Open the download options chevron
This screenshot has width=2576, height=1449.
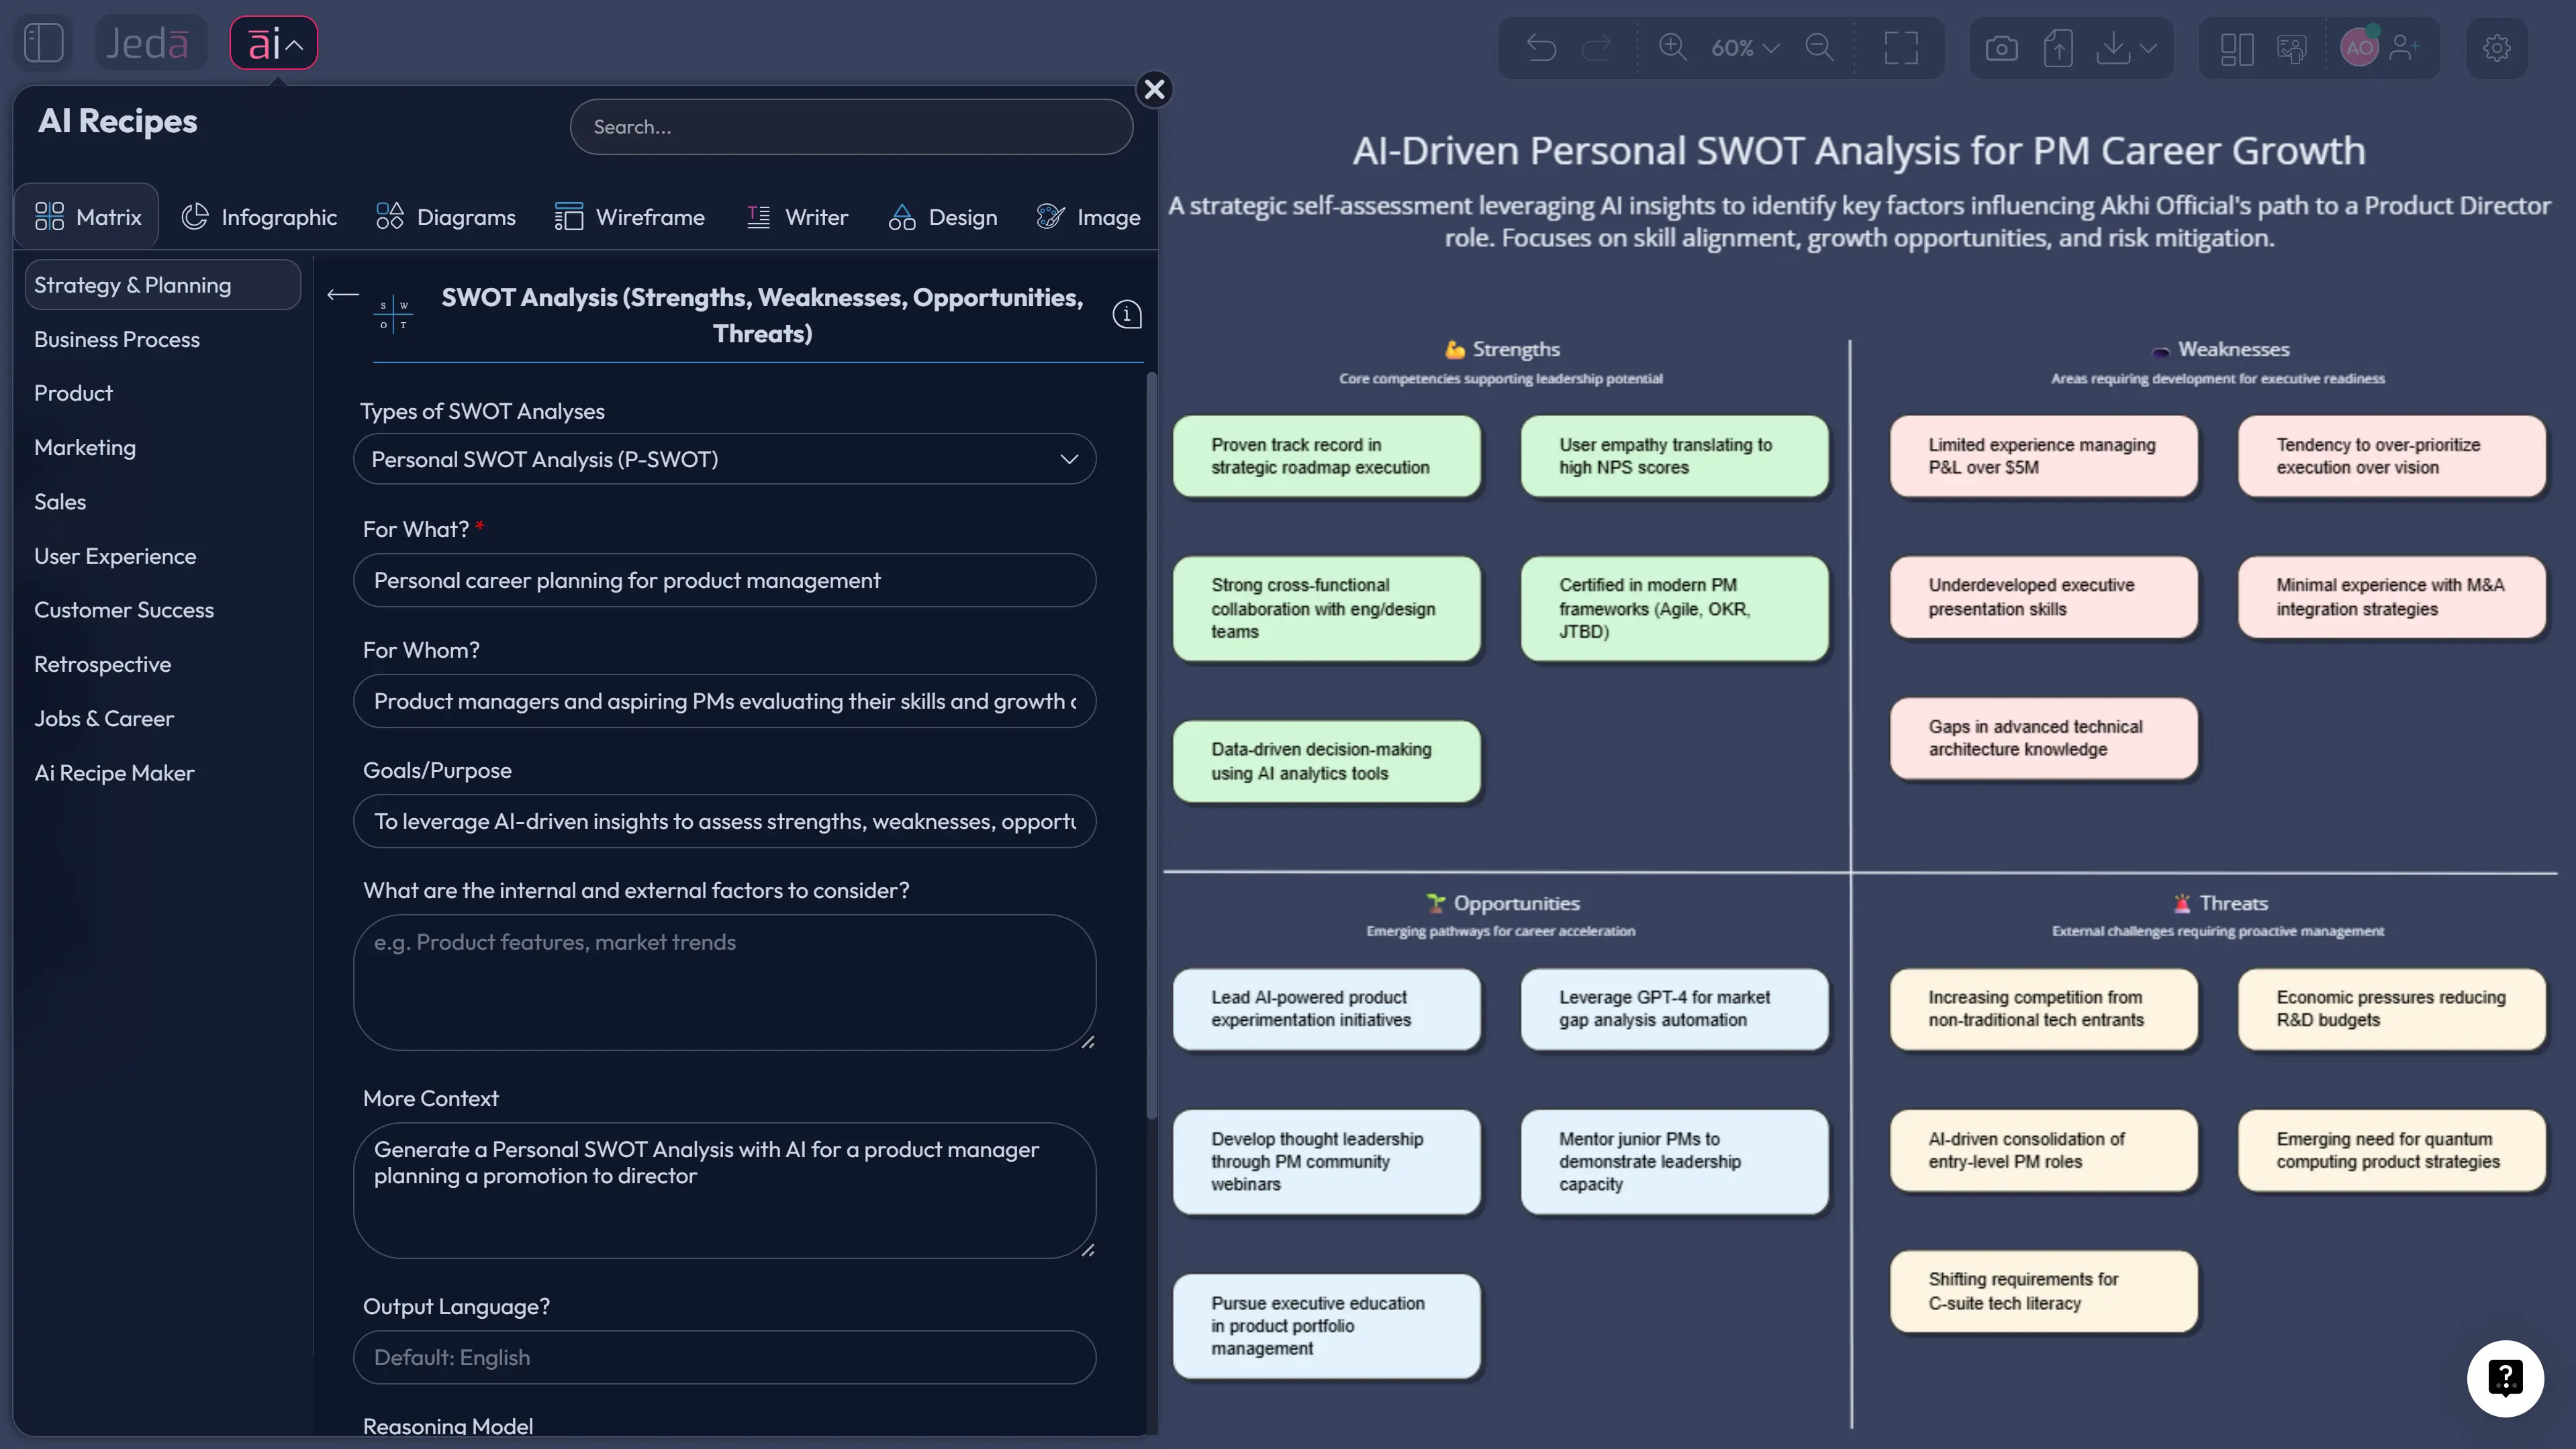coord(2147,47)
